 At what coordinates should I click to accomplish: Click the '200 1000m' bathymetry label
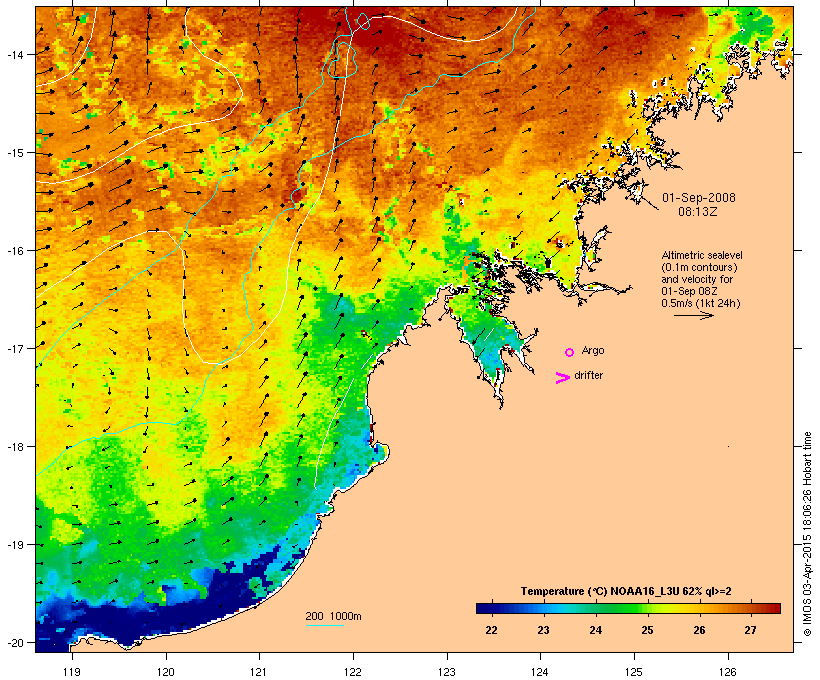click(333, 616)
